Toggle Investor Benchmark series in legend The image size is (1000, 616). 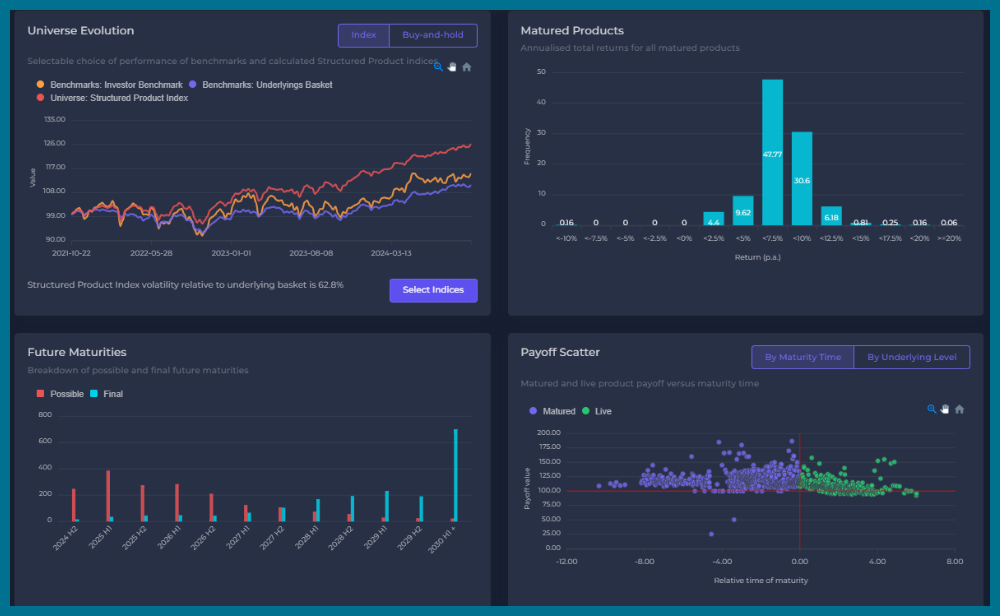tap(110, 85)
